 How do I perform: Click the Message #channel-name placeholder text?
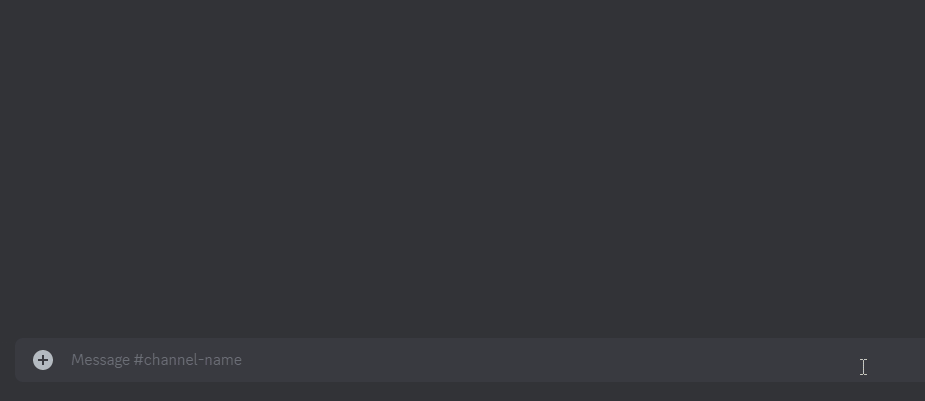156,360
